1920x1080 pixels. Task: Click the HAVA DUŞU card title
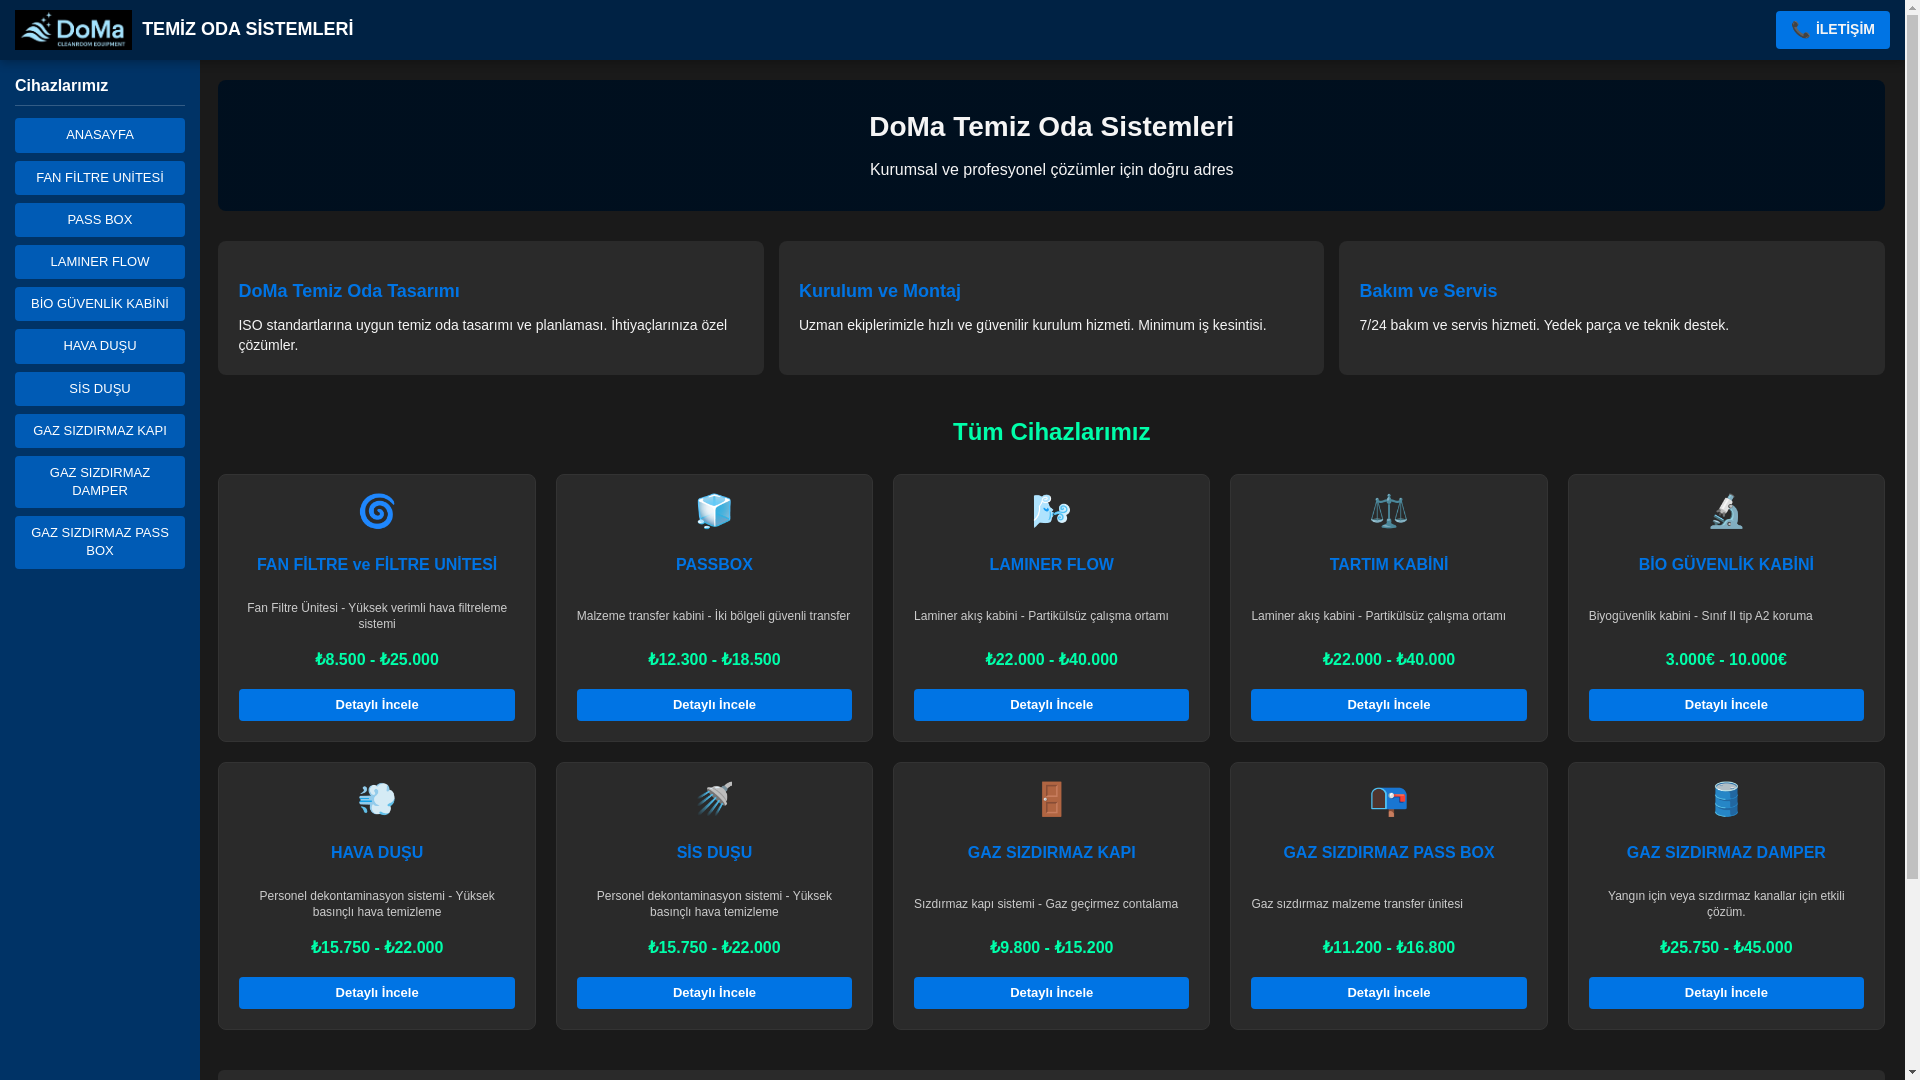pos(377,853)
